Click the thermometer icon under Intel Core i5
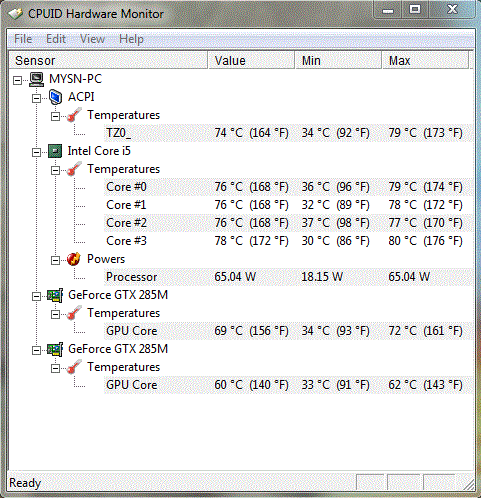Viewport: 481px width, 498px height. pyautogui.click(x=74, y=169)
